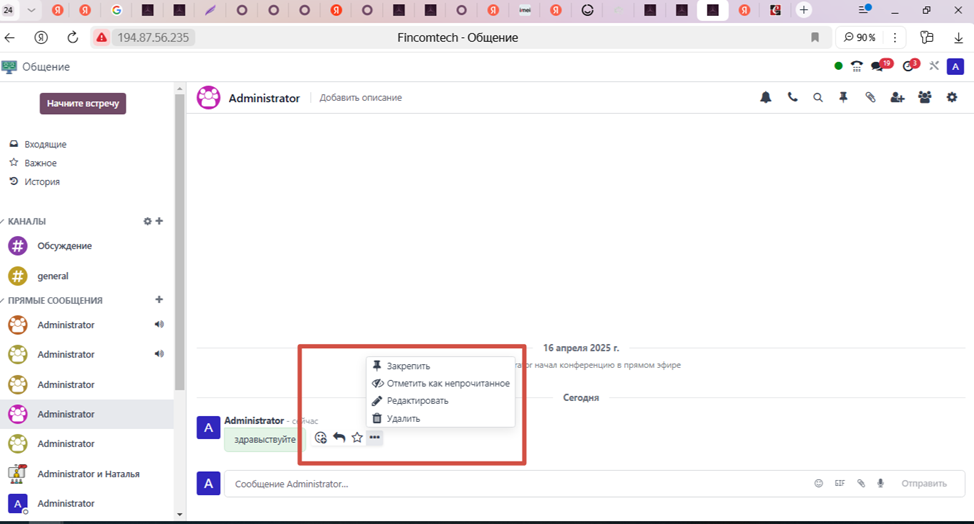The width and height of the screenshot is (974, 524).
Task: Toggle notification bell in the chat header
Action: point(766,98)
